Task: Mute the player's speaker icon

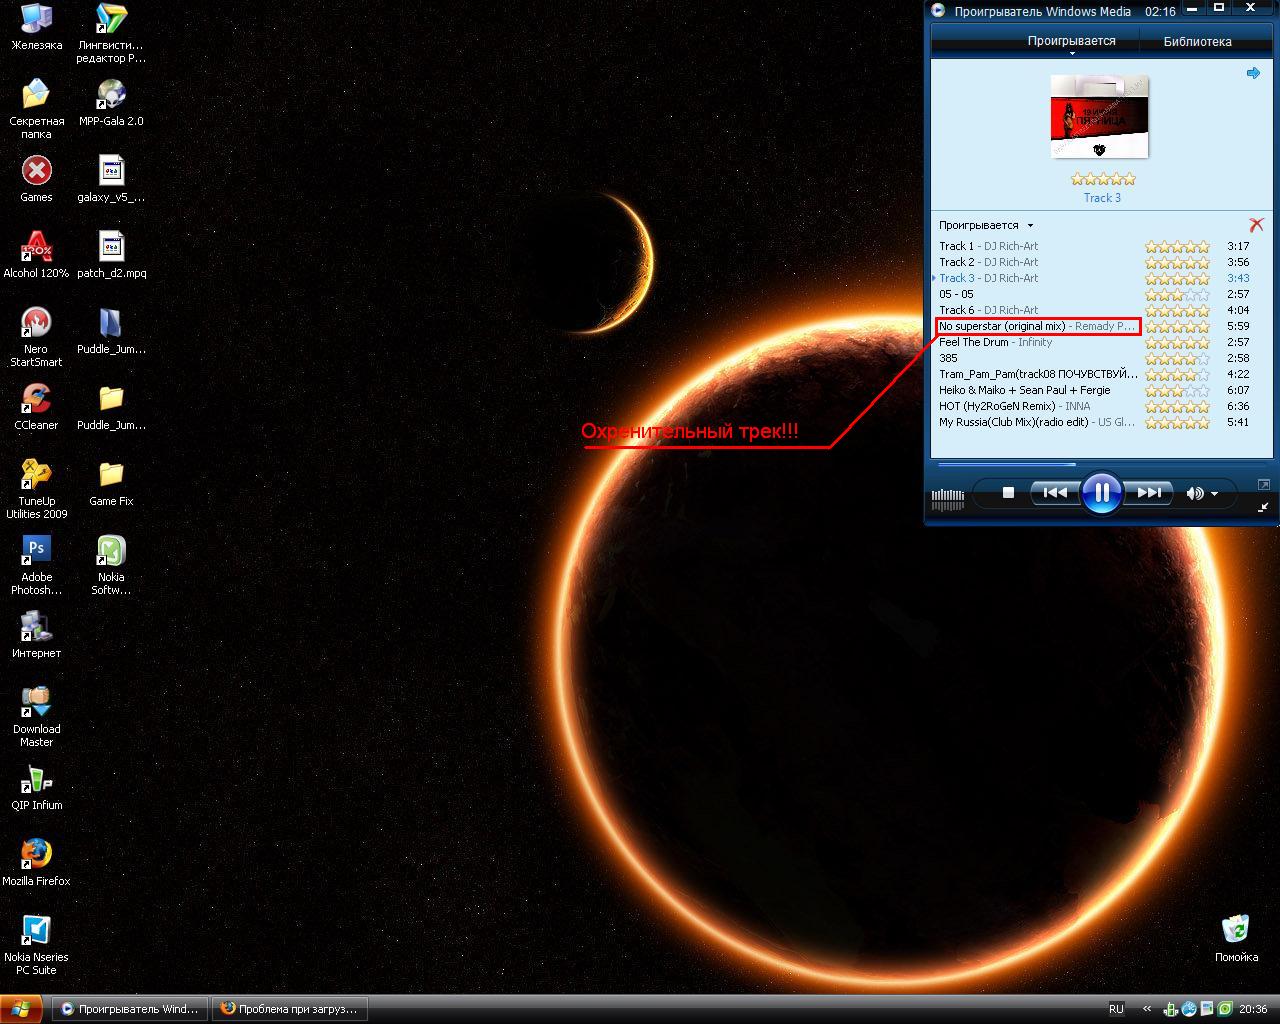Action: click(1194, 493)
